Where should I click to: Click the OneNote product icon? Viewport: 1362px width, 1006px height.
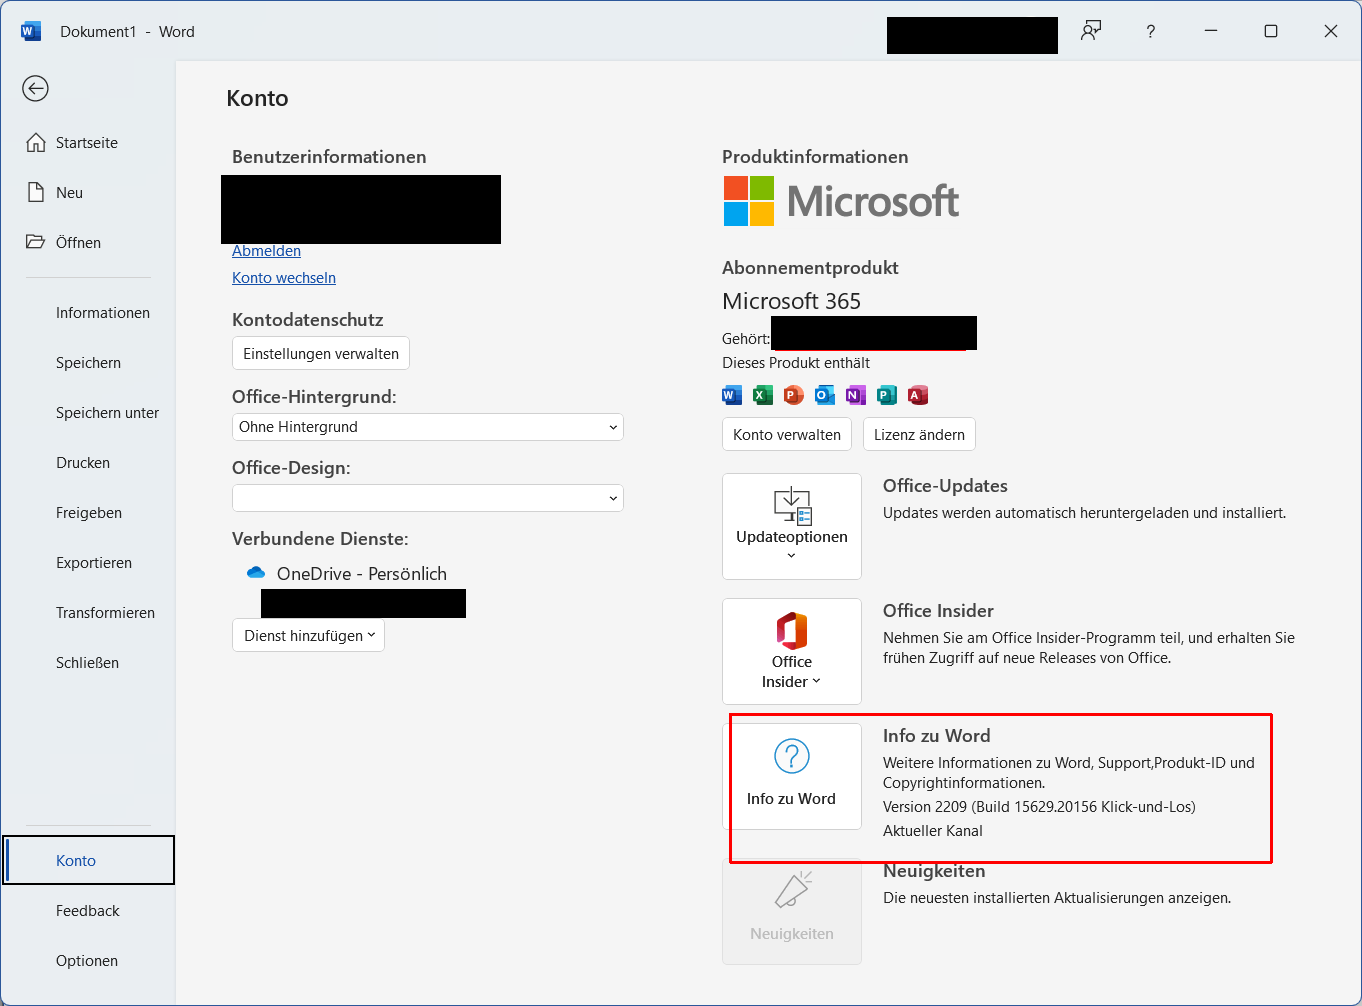[856, 395]
